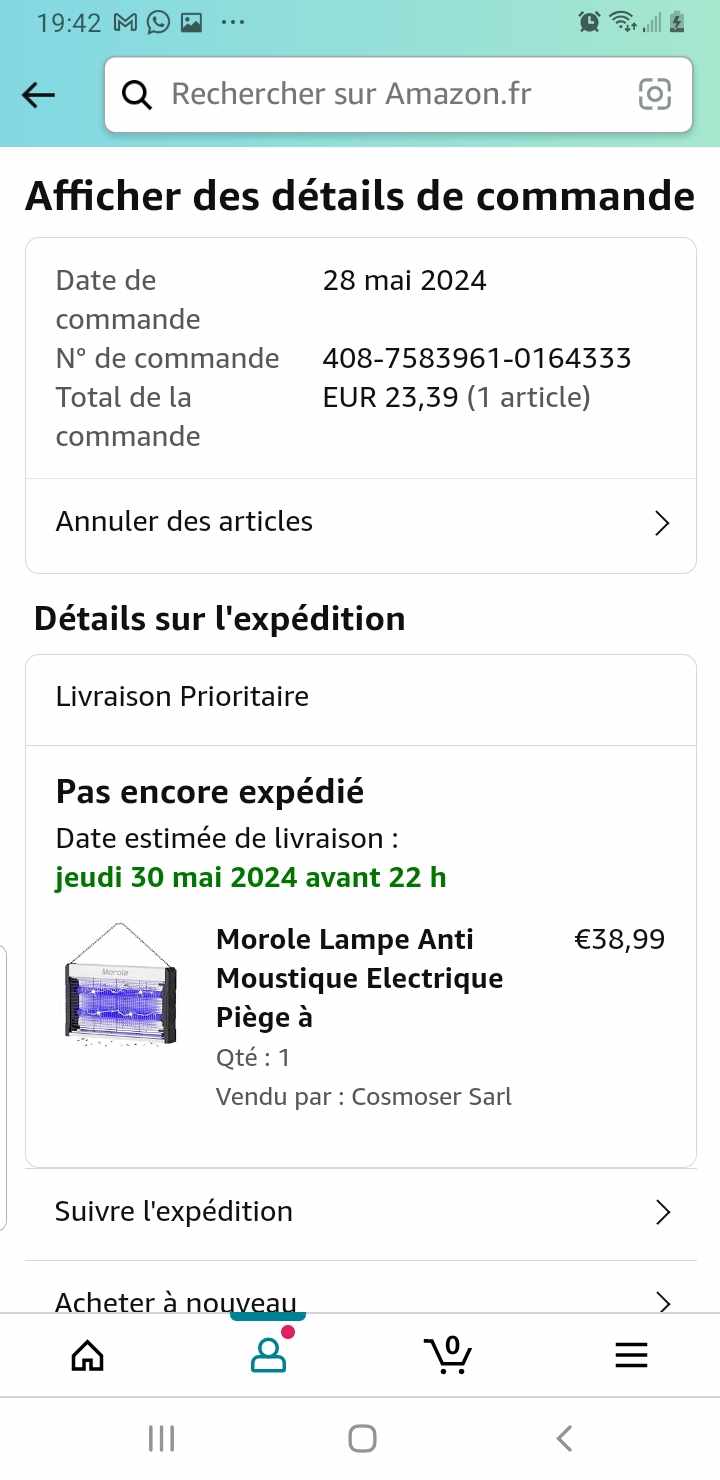720x1480 pixels.
Task: Go to the Amazon home tab
Action: click(x=88, y=1355)
